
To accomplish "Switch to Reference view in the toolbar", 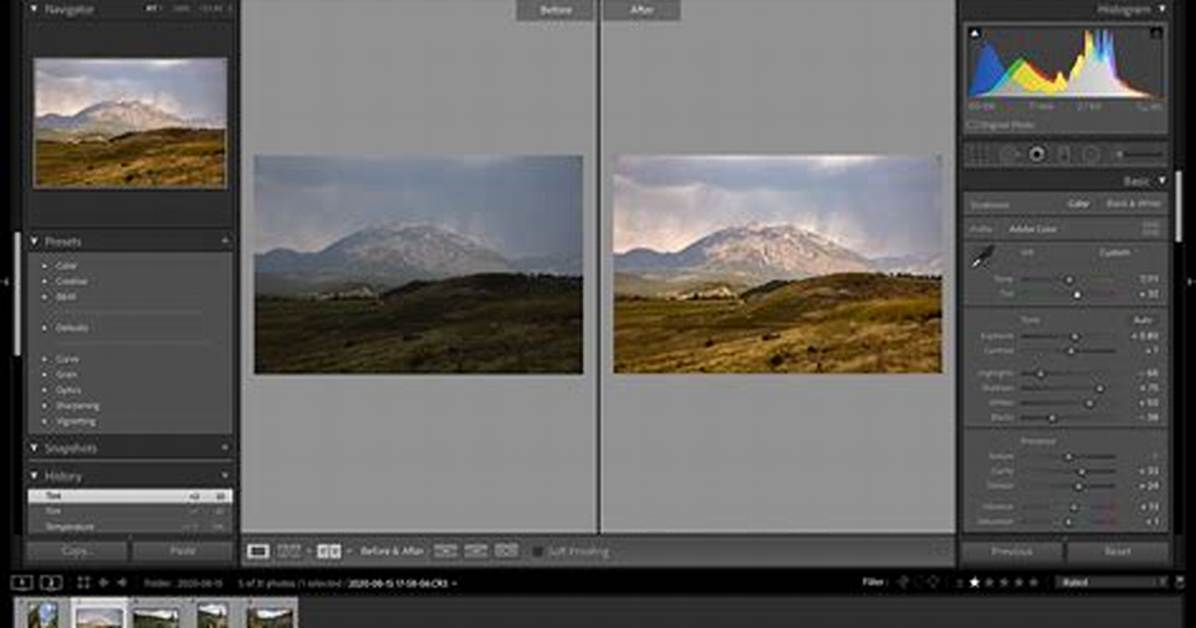I will (x=288, y=551).
